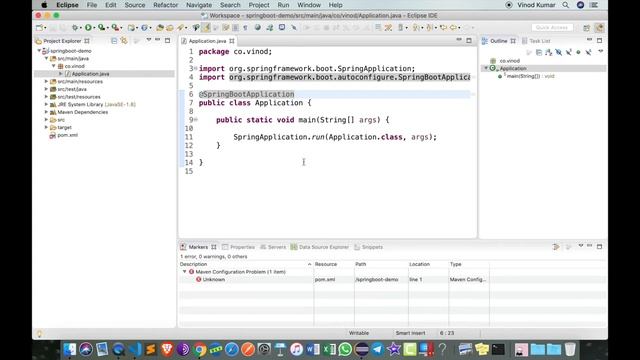Click the Java EE perspective icon
The height and width of the screenshot is (360, 640).
pos(599,28)
